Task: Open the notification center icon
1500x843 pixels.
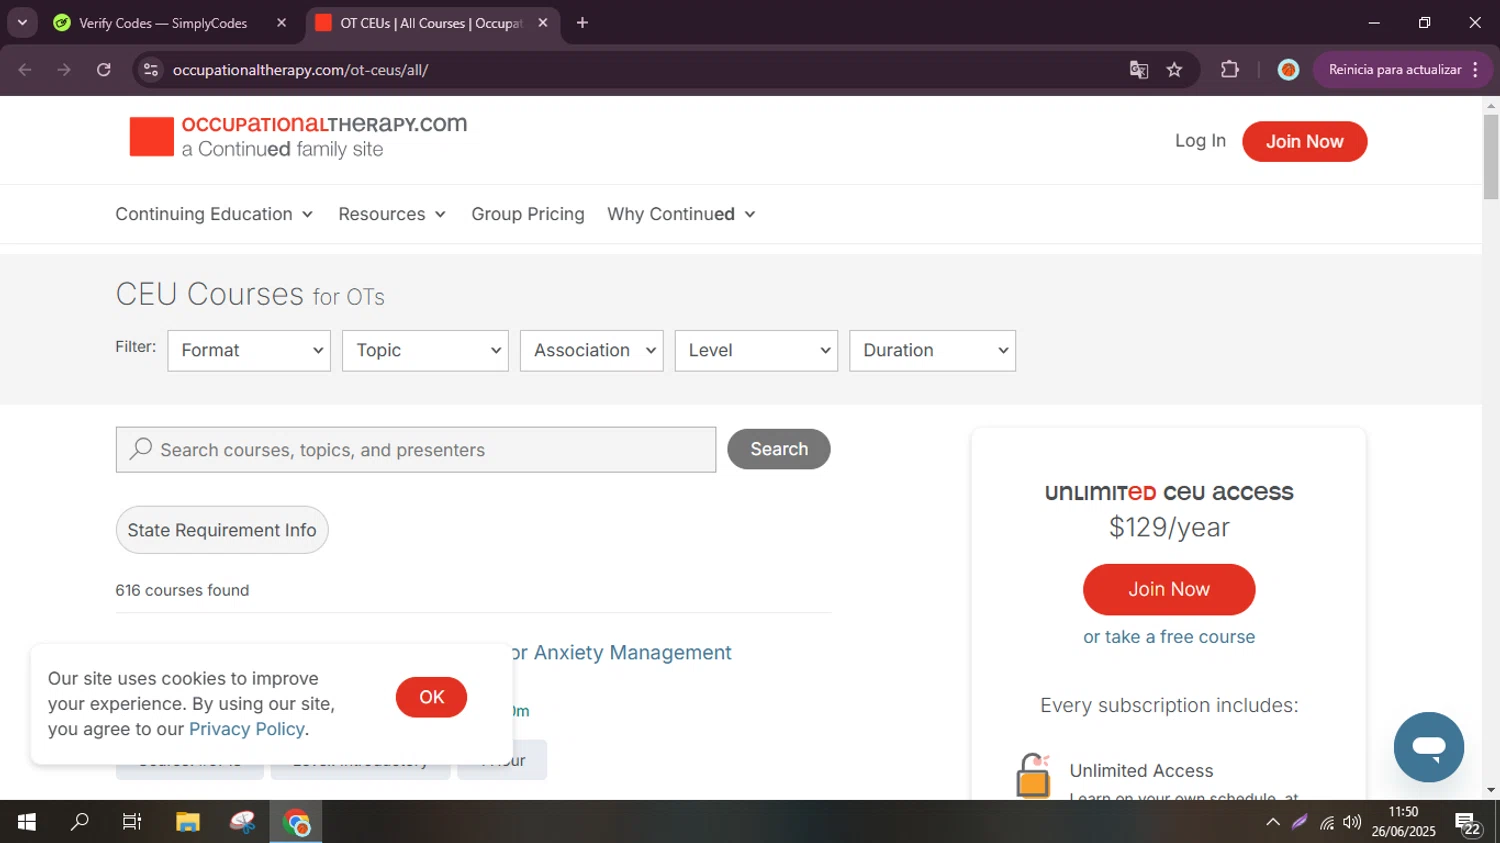Action: 1468,824
